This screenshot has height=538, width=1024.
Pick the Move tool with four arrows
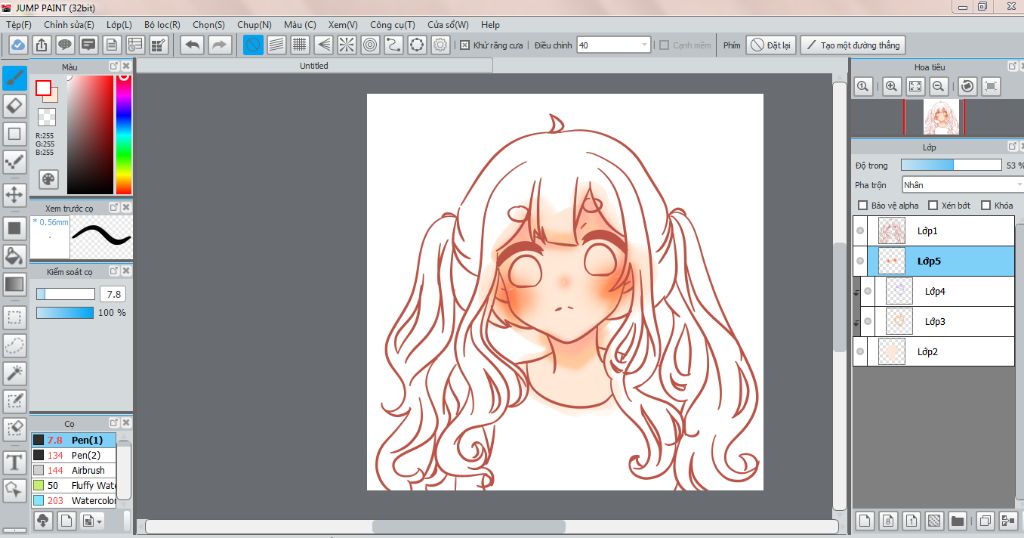click(14, 195)
